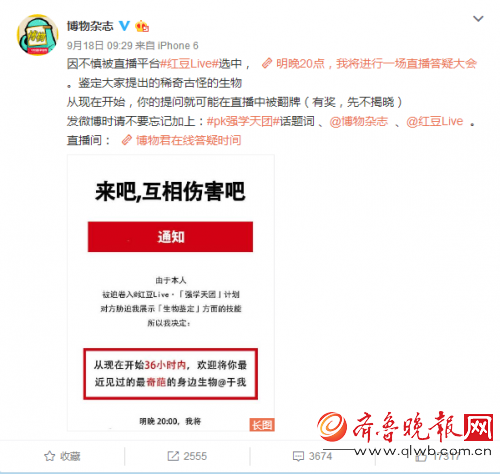Click the crown membership badge icon
The width and height of the screenshot is (500, 474).
point(142,26)
